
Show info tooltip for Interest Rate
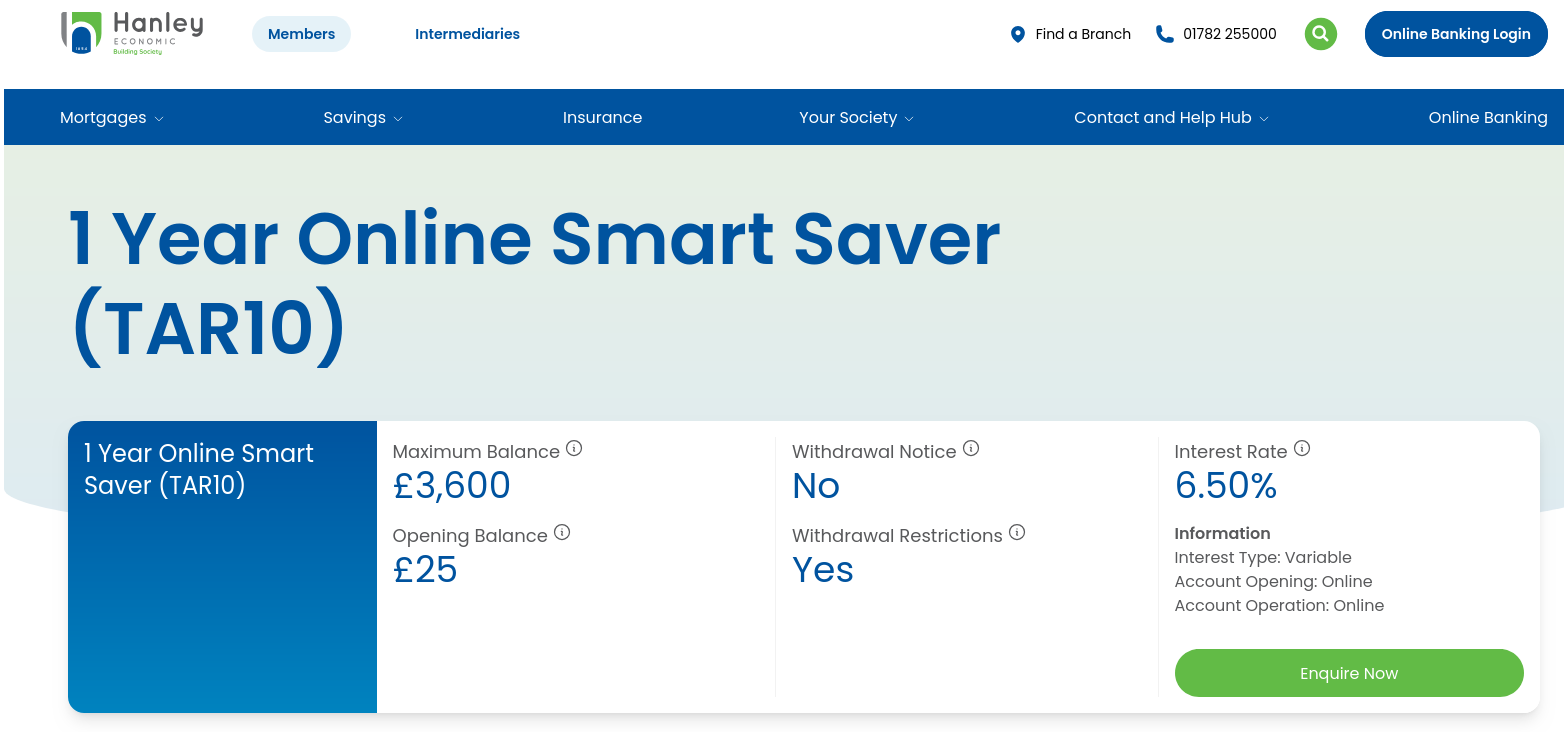coord(1302,448)
